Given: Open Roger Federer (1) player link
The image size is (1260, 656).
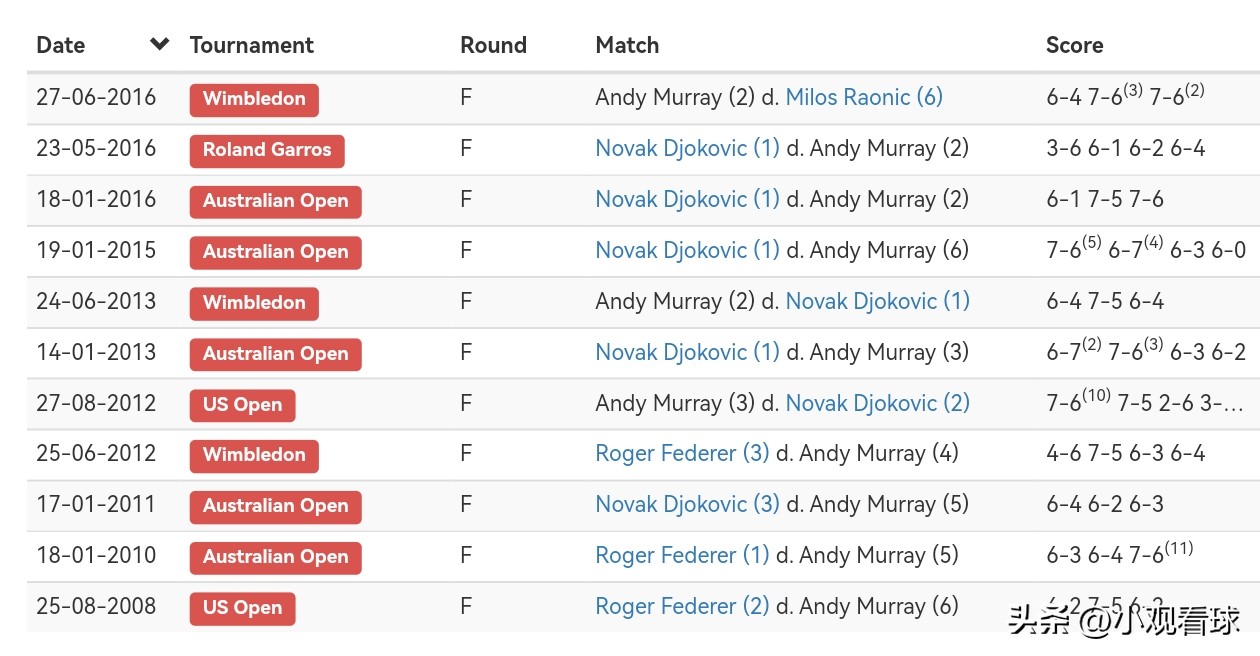Looking at the screenshot, I should 682,555.
